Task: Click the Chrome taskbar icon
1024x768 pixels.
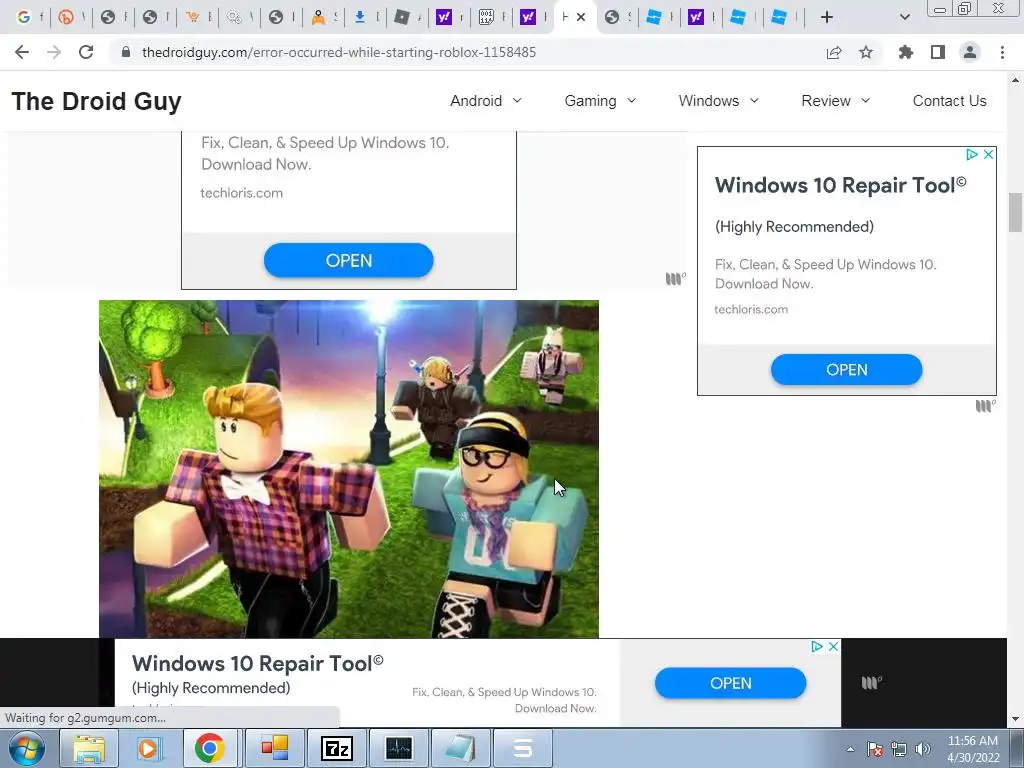Action: point(209,748)
